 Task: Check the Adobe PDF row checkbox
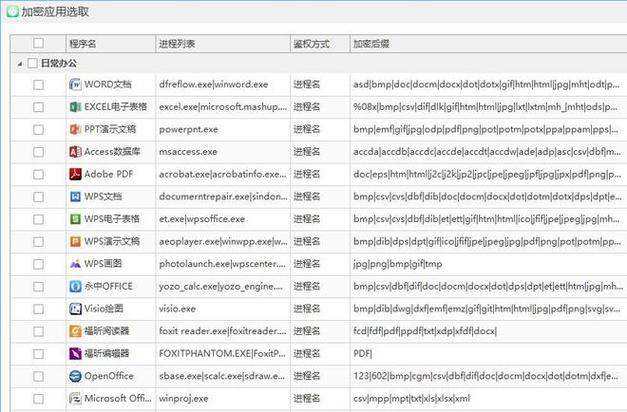click(x=38, y=174)
